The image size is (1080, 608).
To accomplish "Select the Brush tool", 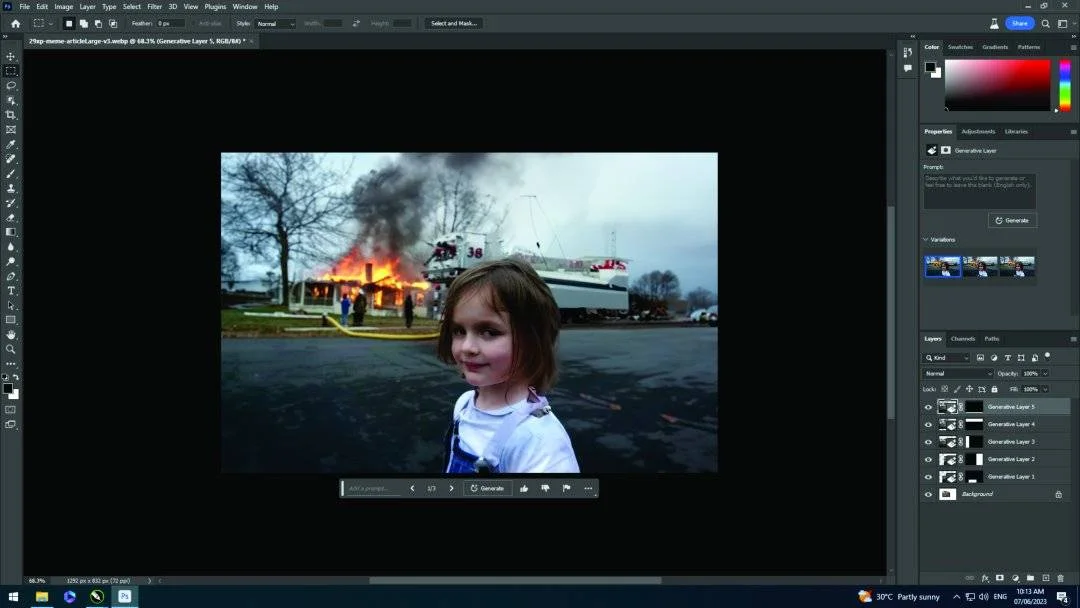I will click(x=11, y=174).
